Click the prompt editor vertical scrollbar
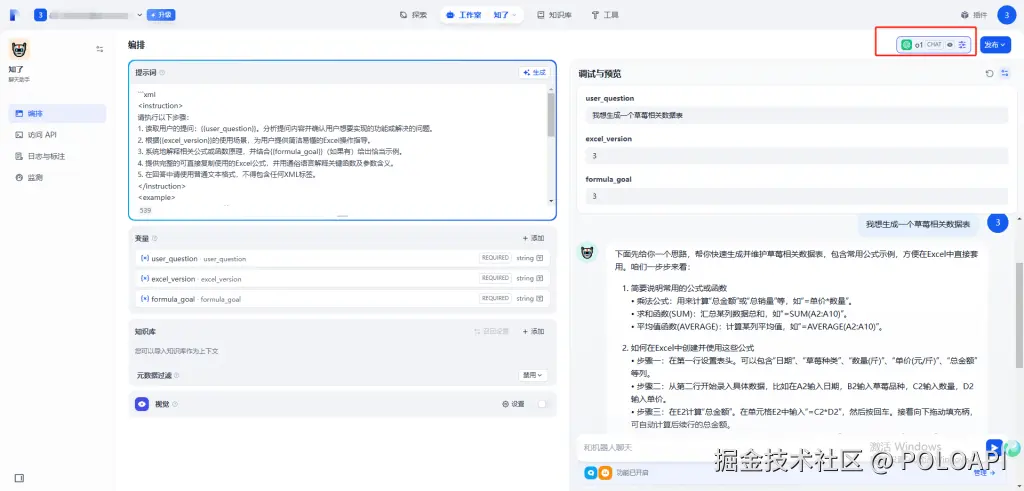 (551, 114)
